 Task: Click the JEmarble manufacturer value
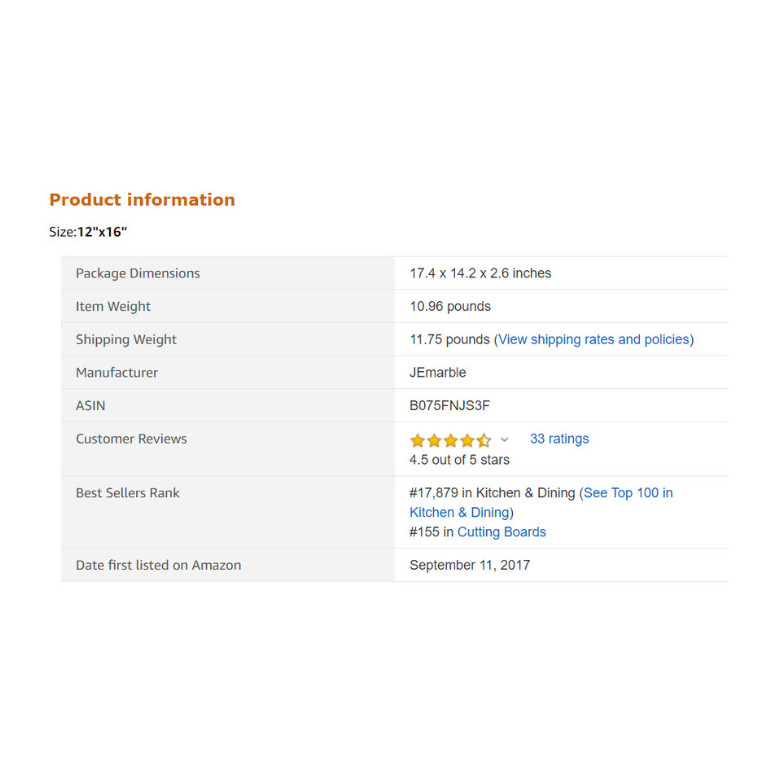438,373
